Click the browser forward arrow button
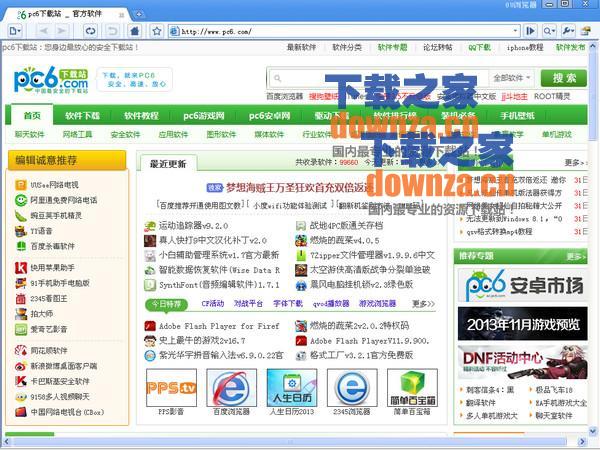 tap(61, 31)
